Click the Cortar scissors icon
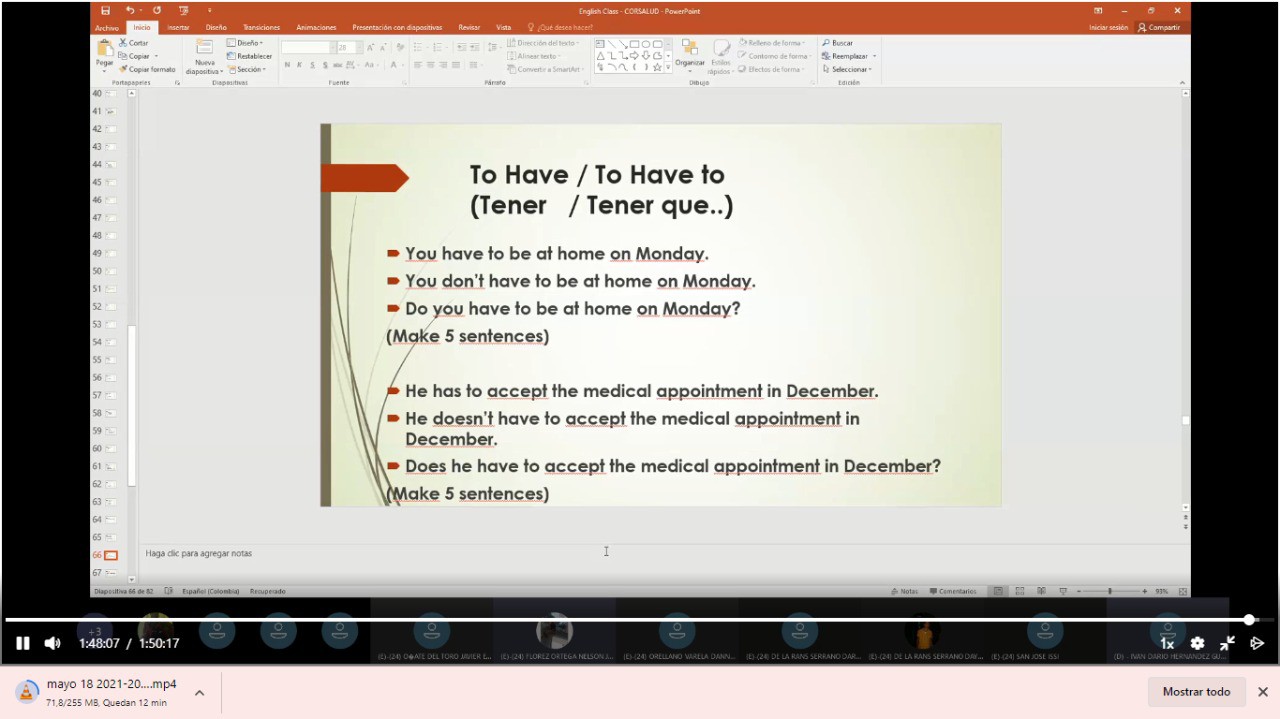Image resolution: width=1280 pixels, height=719 pixels. (x=124, y=43)
